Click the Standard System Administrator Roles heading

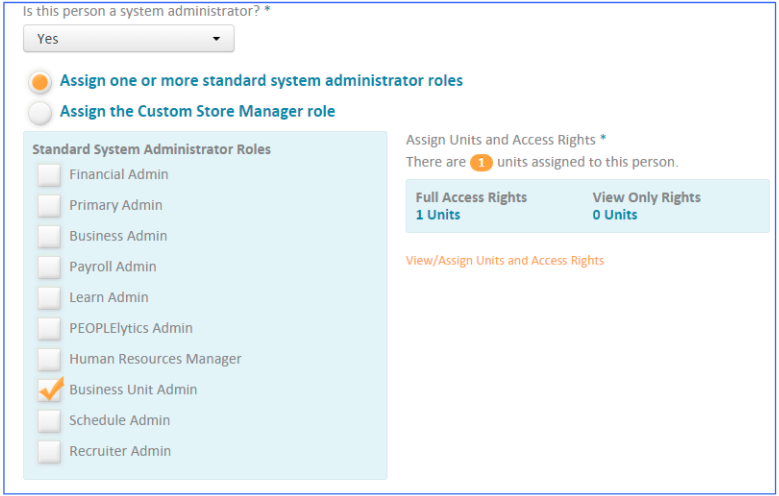click(151, 150)
